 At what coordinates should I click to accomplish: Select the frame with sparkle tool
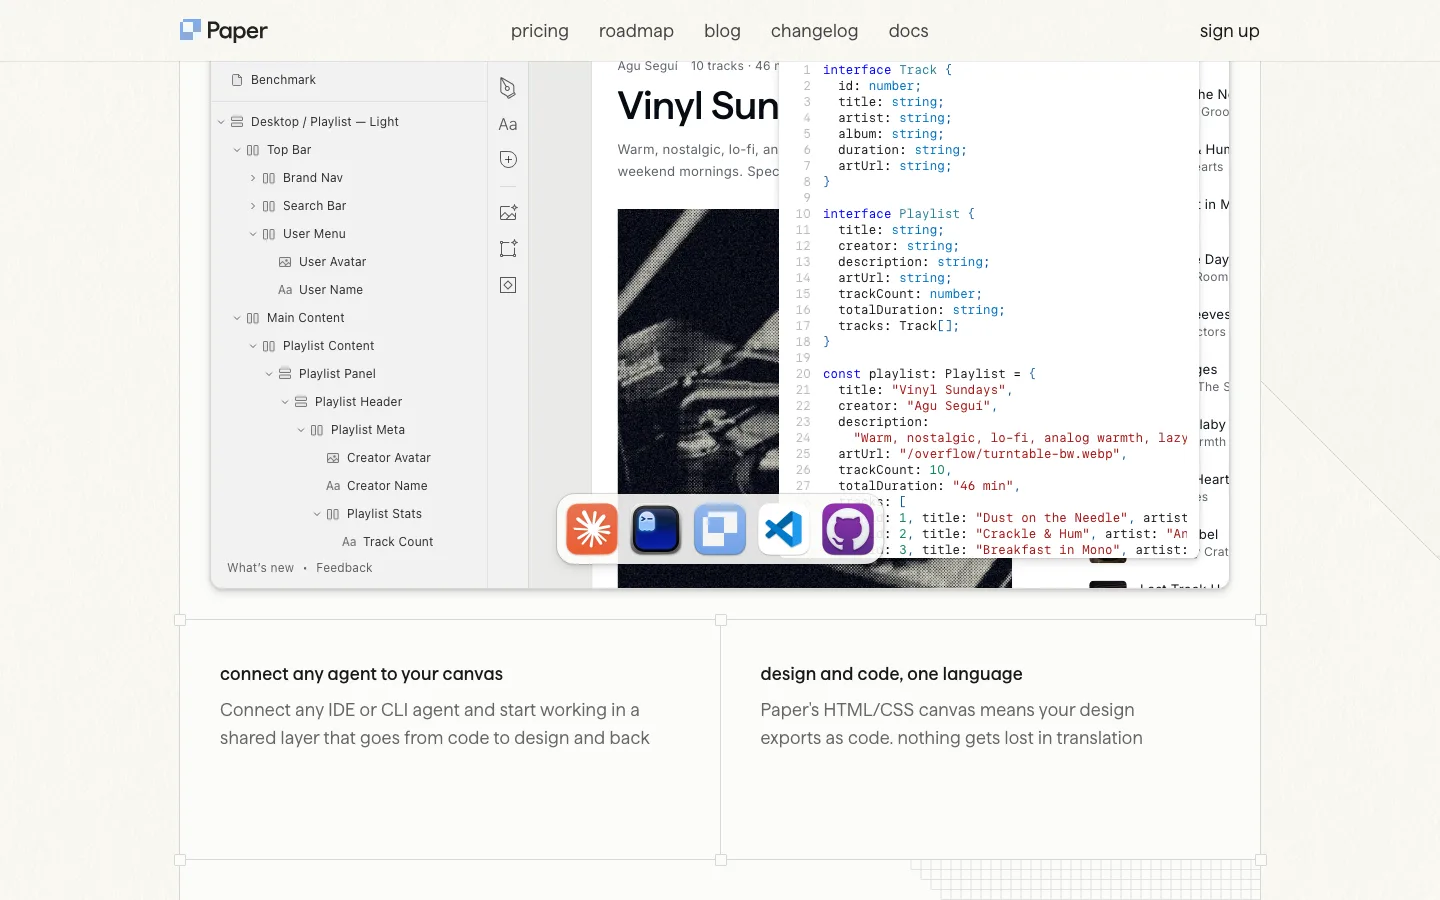point(508,248)
